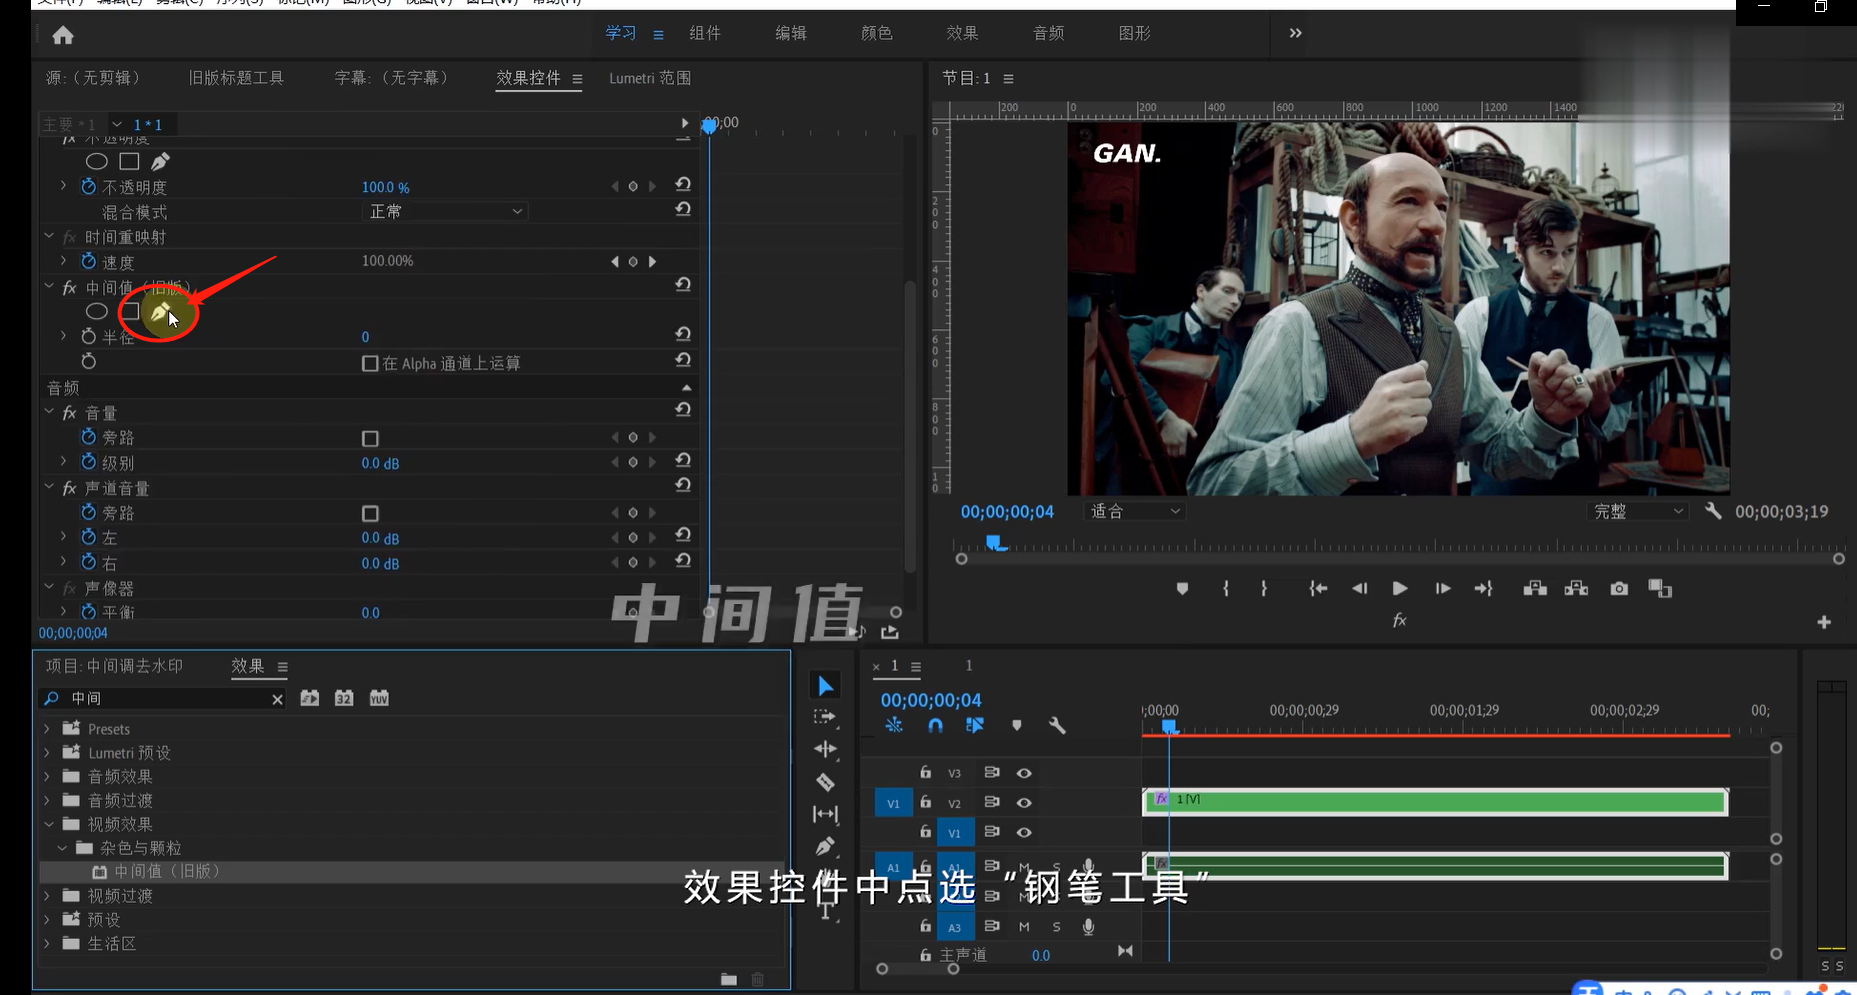Clear the effects search field

[x=277, y=699]
